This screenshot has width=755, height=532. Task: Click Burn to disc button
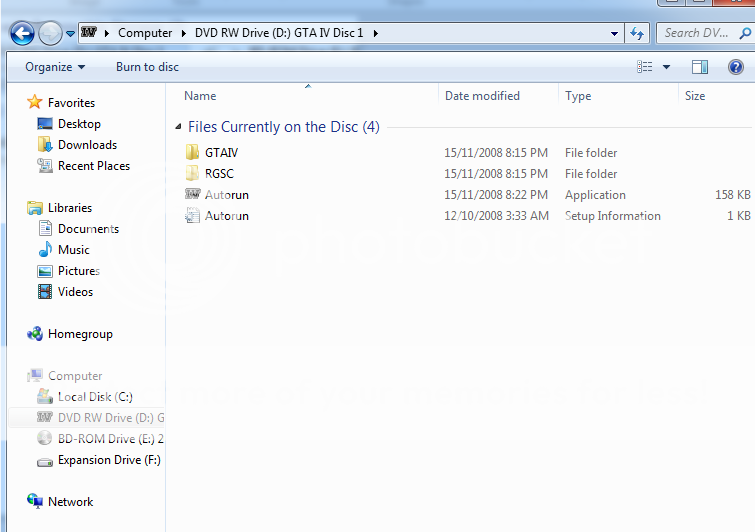pyautogui.click(x=147, y=67)
